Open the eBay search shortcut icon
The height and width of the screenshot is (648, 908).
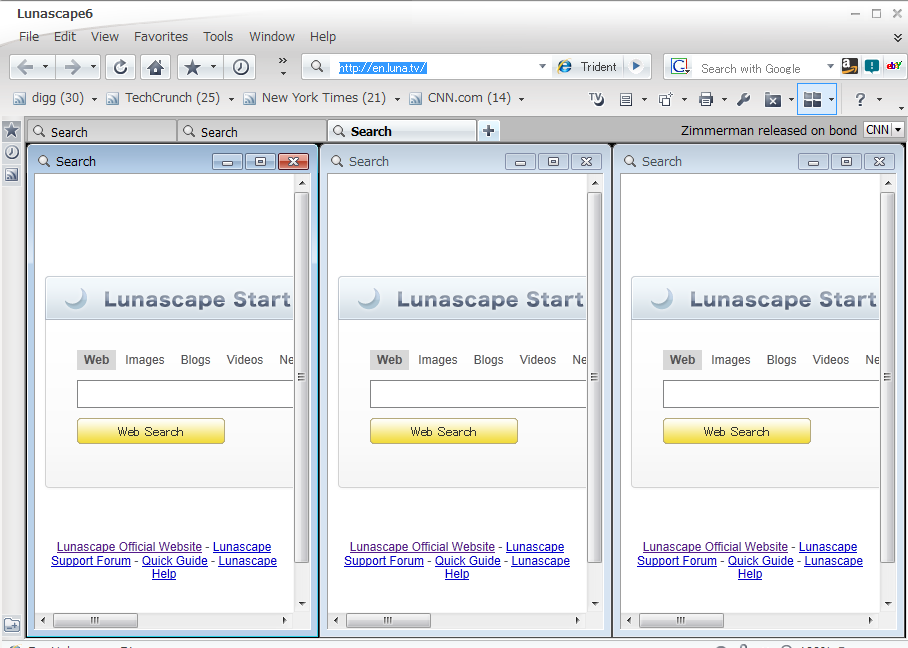(894, 66)
